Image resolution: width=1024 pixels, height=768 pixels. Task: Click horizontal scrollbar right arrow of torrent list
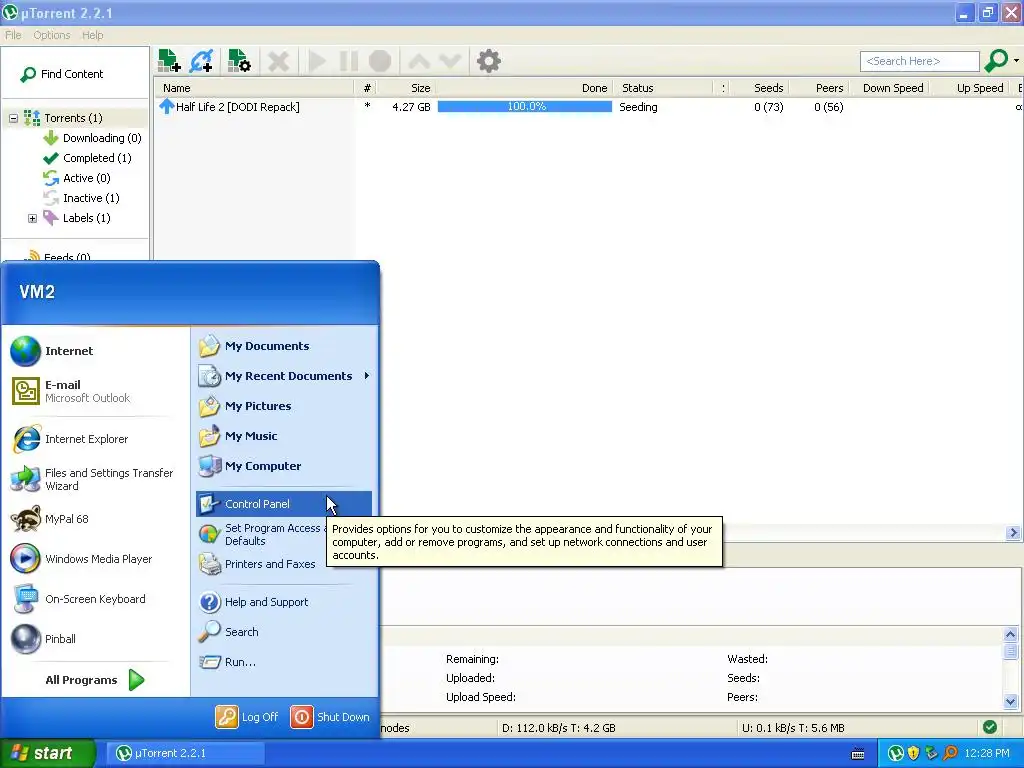pyautogui.click(x=1014, y=533)
